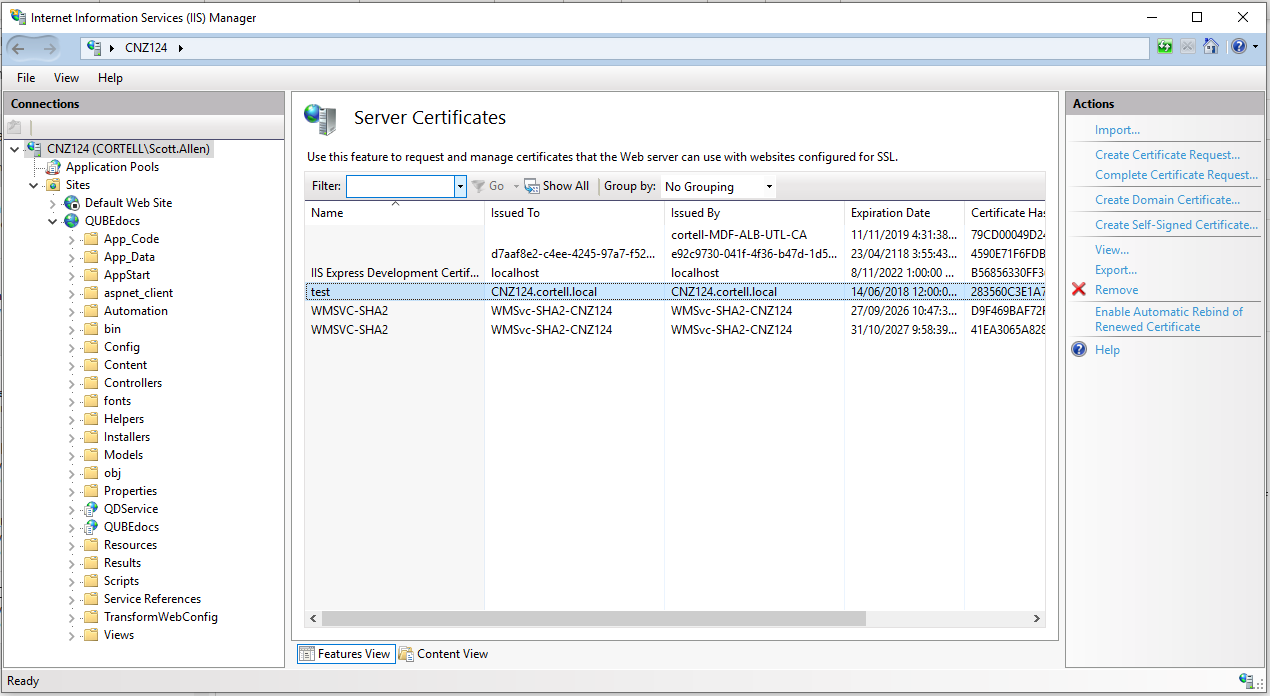Click the Content View tab icon
The image size is (1270, 696).
click(x=406, y=654)
